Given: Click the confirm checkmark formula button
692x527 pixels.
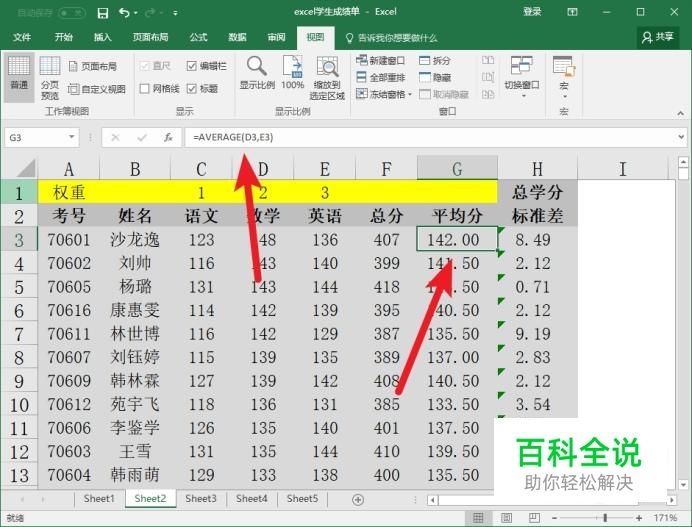Looking at the screenshot, I should pyautogui.click(x=142, y=138).
